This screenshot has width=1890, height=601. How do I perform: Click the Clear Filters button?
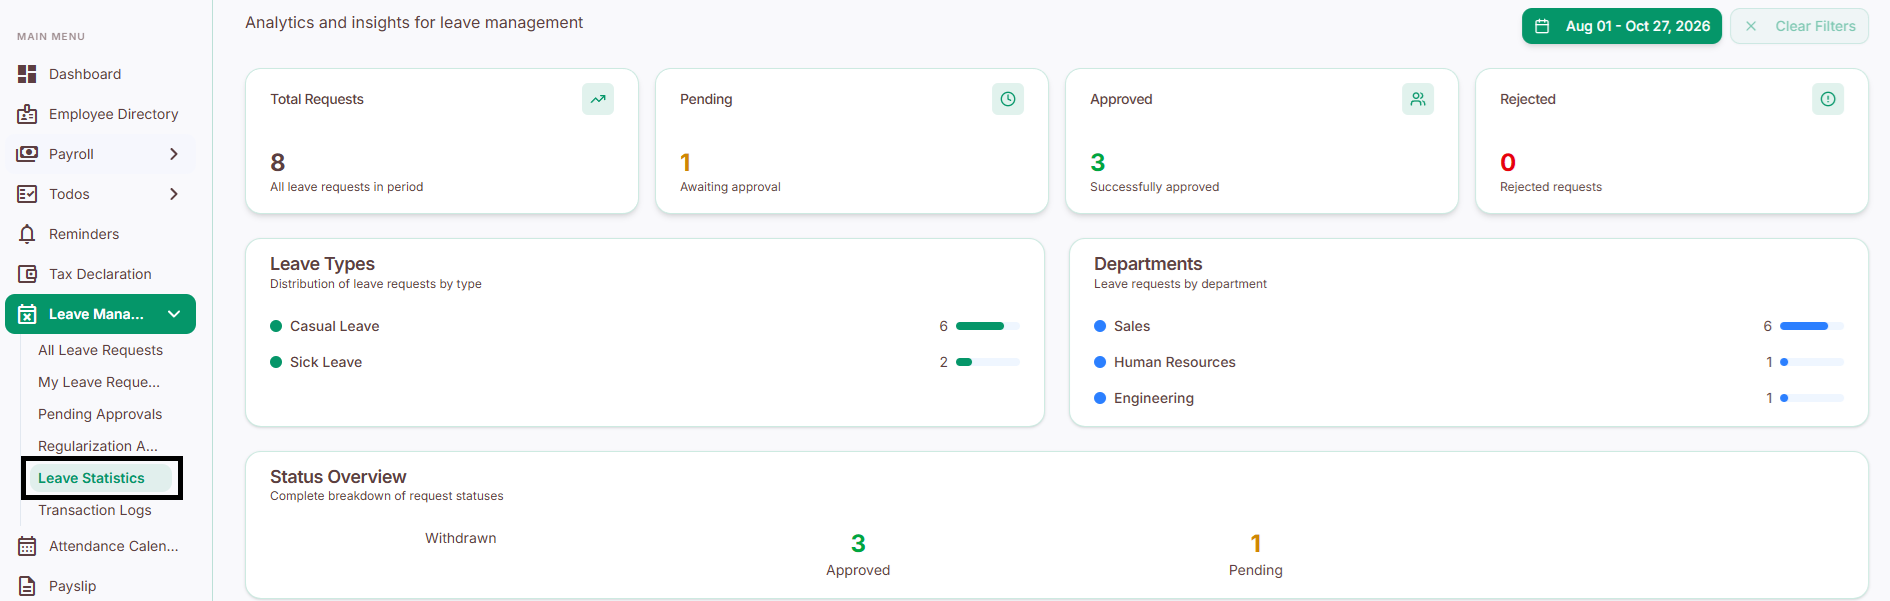(x=1799, y=26)
